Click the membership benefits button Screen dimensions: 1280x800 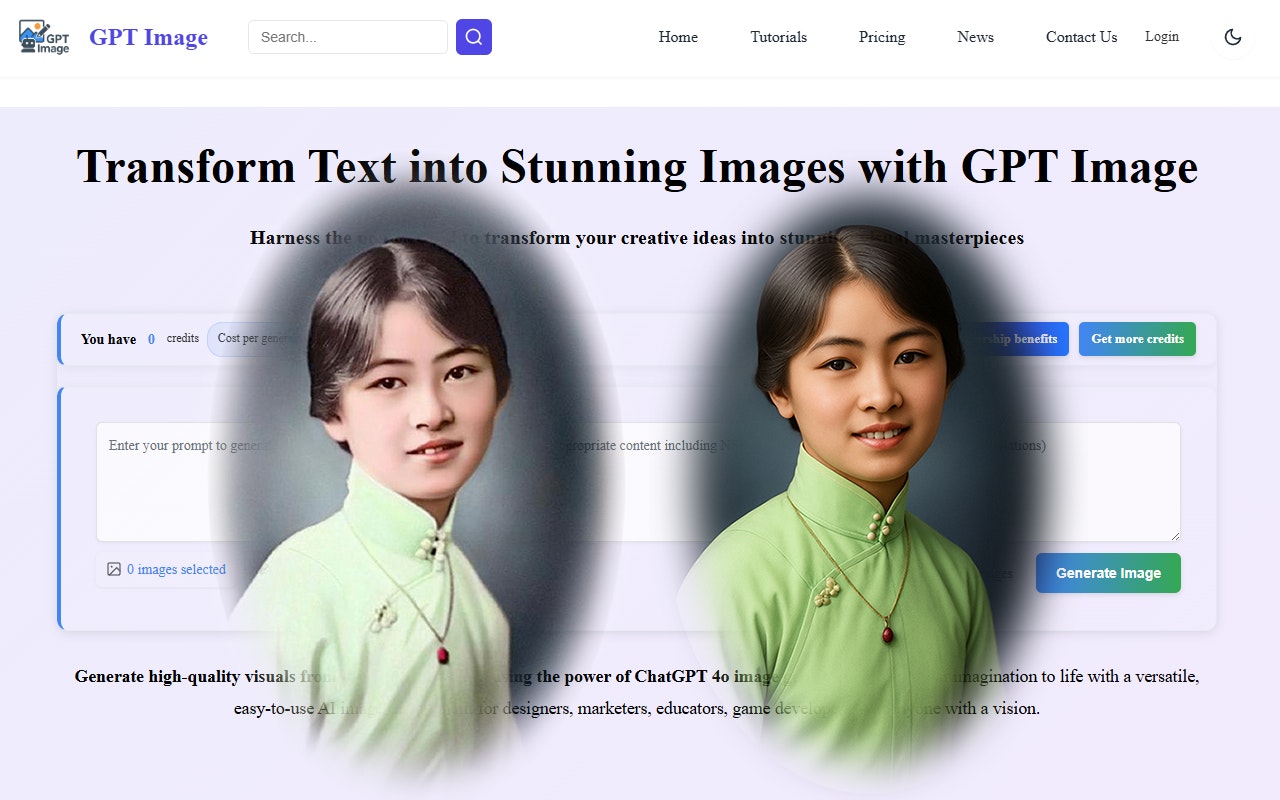(1012, 339)
